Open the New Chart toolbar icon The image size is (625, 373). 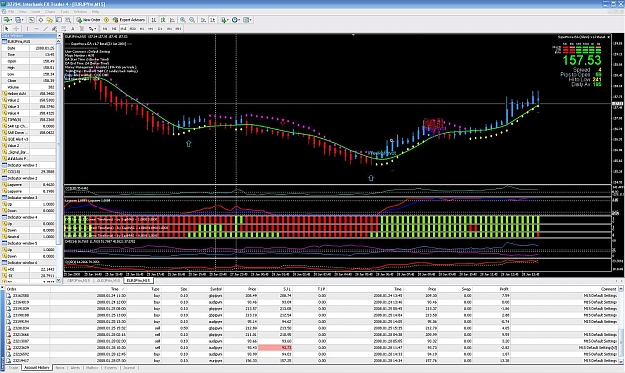(6, 20)
